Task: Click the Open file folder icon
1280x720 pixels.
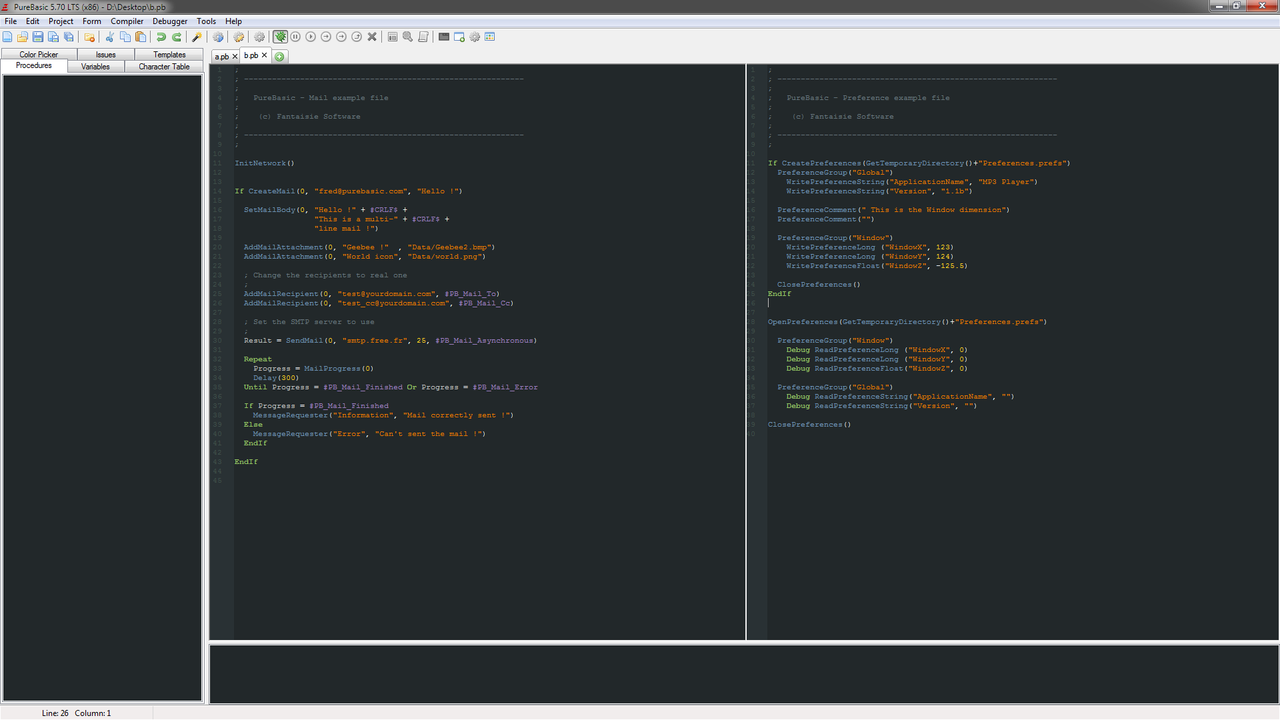Action: (22, 37)
